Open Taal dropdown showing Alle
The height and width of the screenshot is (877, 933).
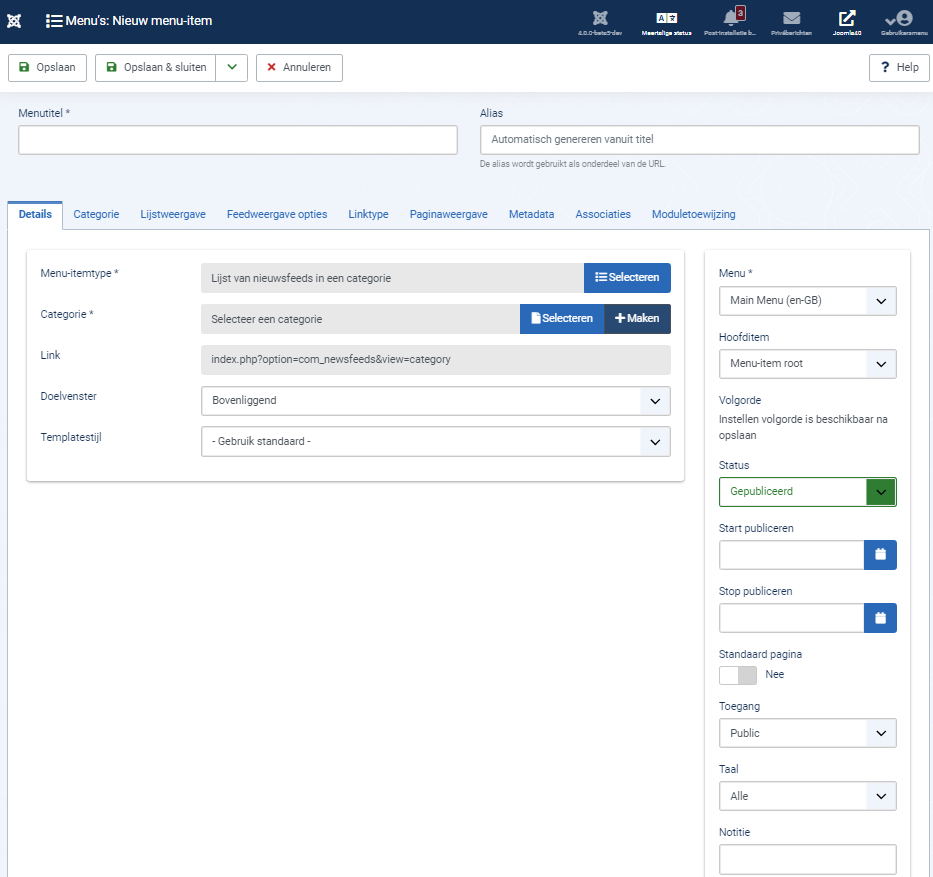tap(807, 797)
